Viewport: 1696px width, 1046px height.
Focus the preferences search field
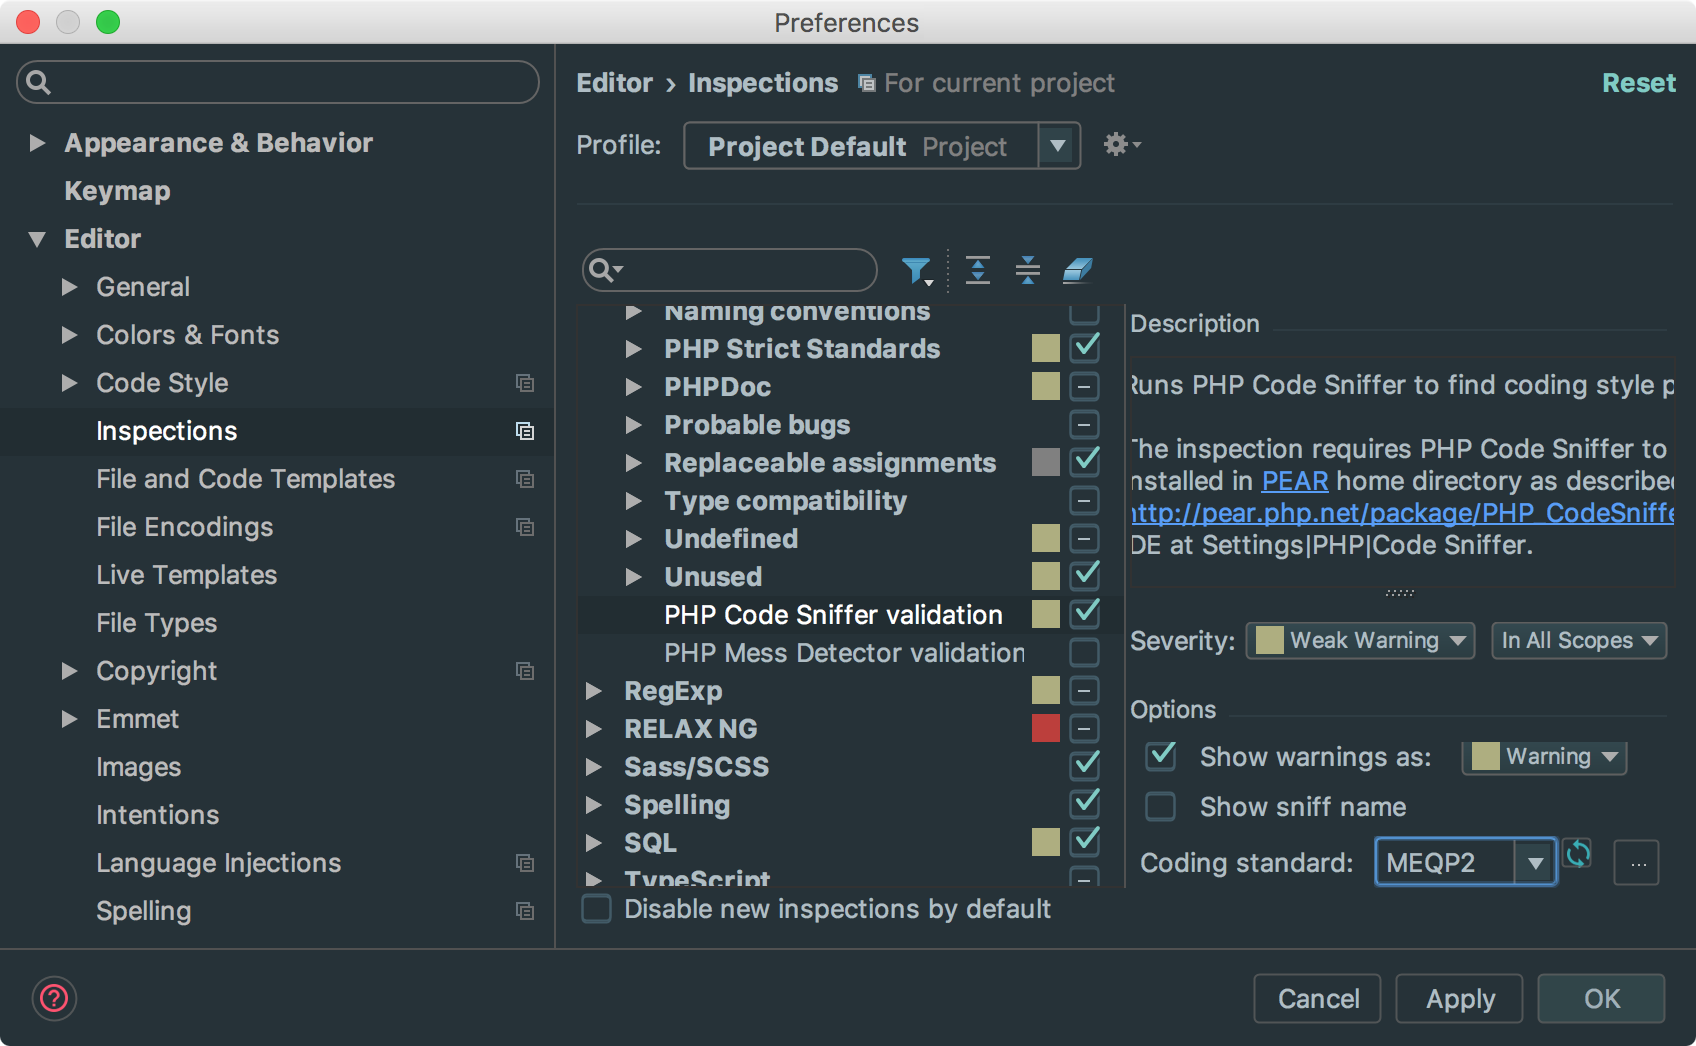click(x=278, y=82)
